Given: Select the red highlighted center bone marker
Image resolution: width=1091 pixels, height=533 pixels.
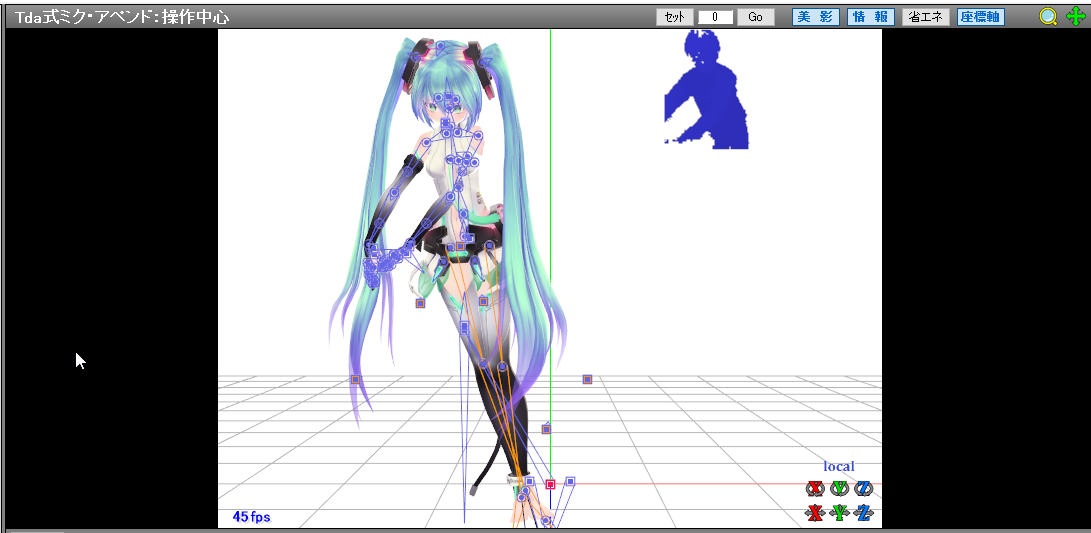Looking at the screenshot, I should pyautogui.click(x=550, y=484).
